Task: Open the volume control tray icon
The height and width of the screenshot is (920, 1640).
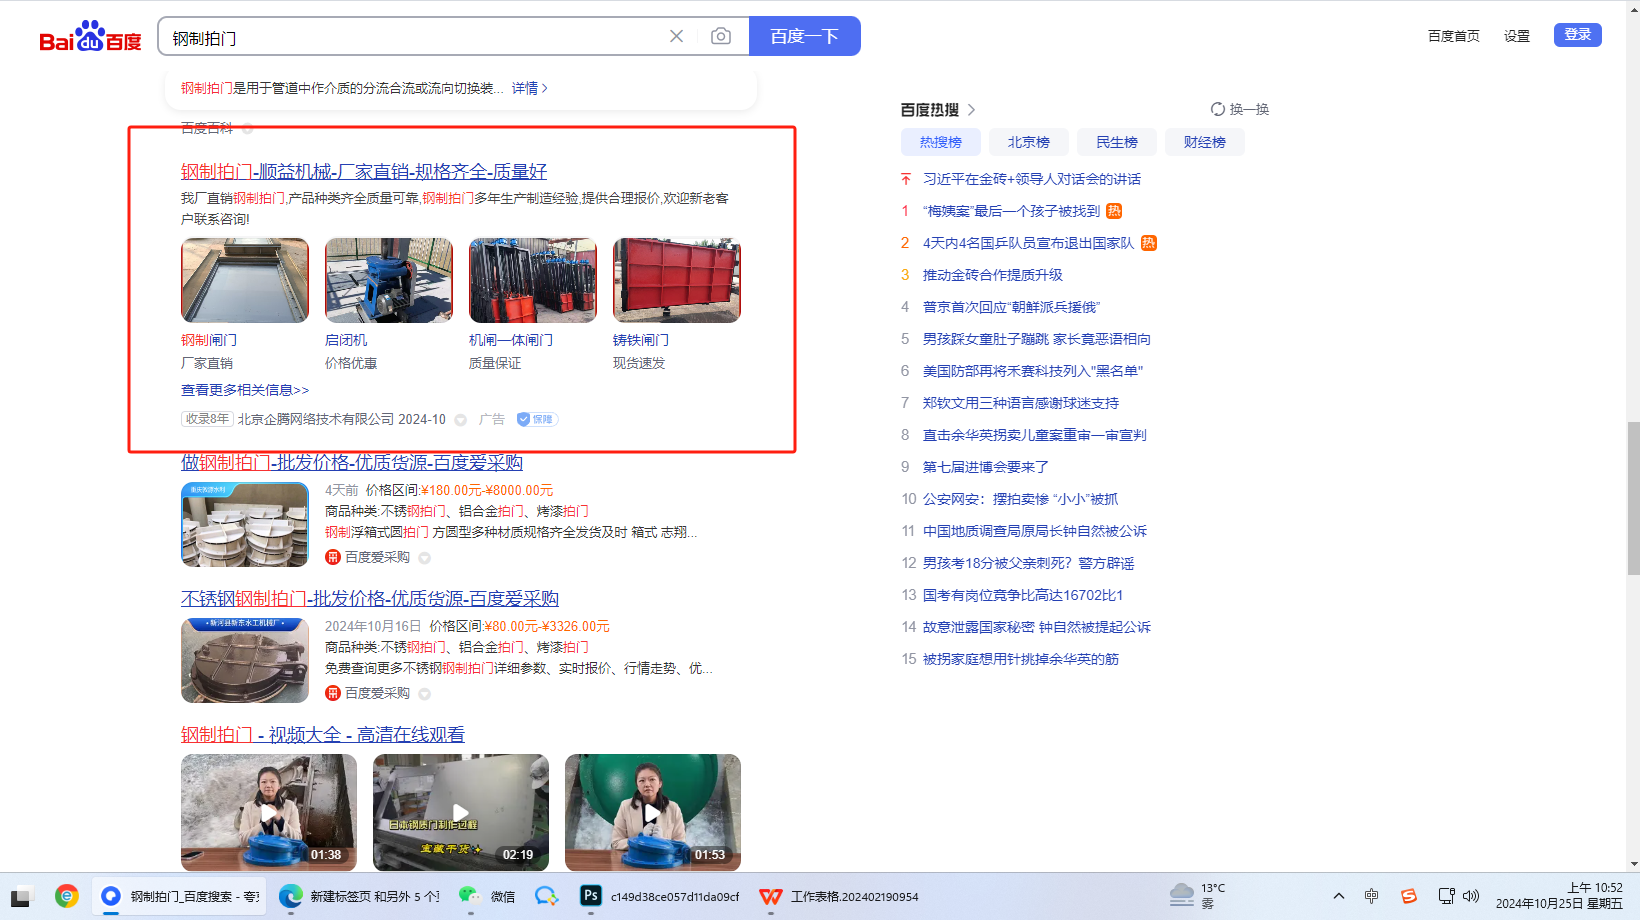Action: [1471, 896]
